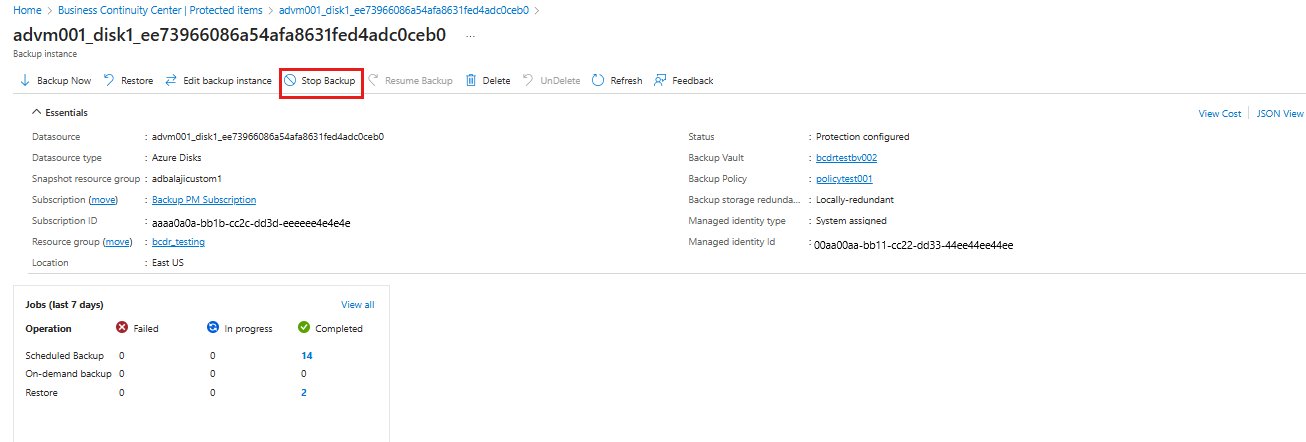Click move link next to Resource group
The height and width of the screenshot is (442, 1306).
pyautogui.click(x=118, y=242)
